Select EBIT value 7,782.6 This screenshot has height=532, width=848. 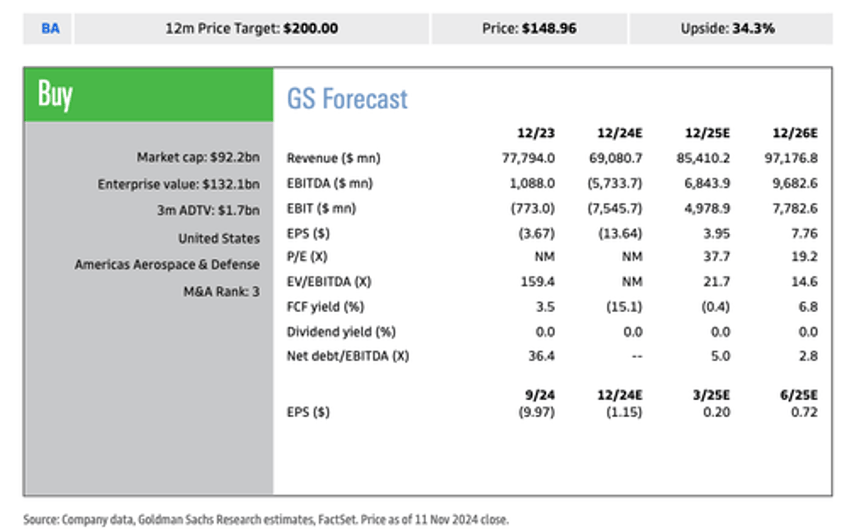coord(795,208)
